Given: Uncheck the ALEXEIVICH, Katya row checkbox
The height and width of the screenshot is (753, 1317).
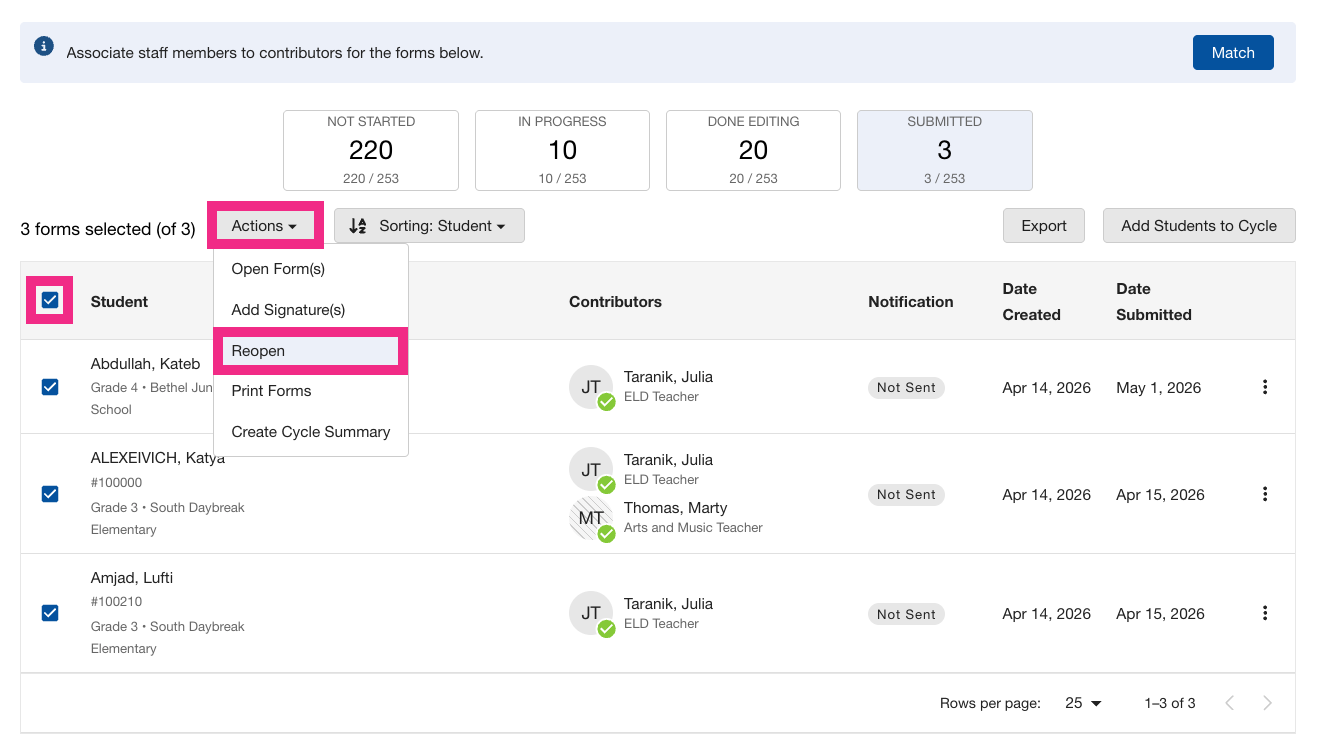Looking at the screenshot, I should [50, 494].
